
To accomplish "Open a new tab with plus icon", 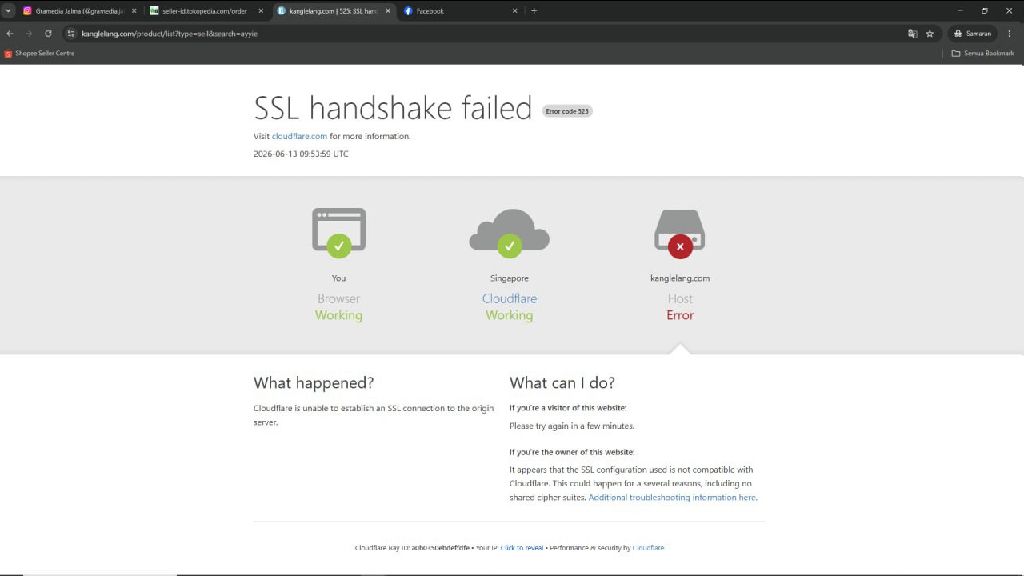I will (x=534, y=11).
